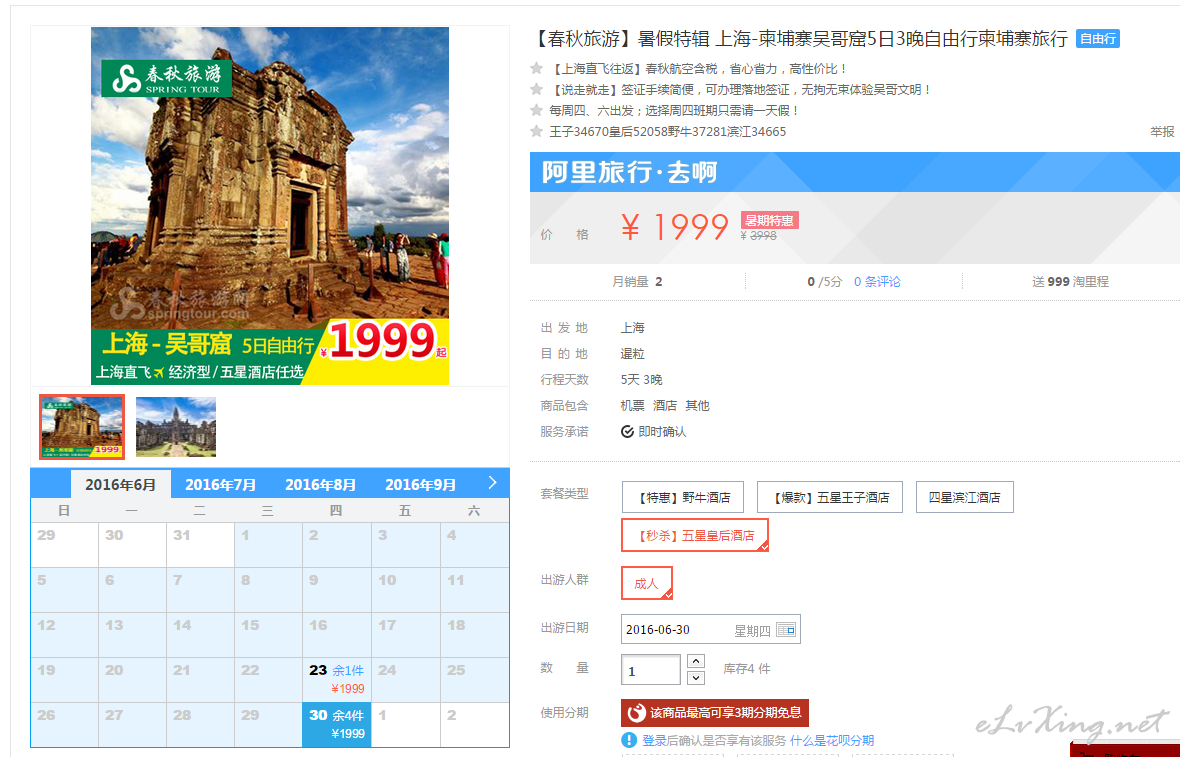The image size is (1180, 757).
Task: Select the 【特惠】野牛酒店 package
Action: pyautogui.click(x=683, y=497)
